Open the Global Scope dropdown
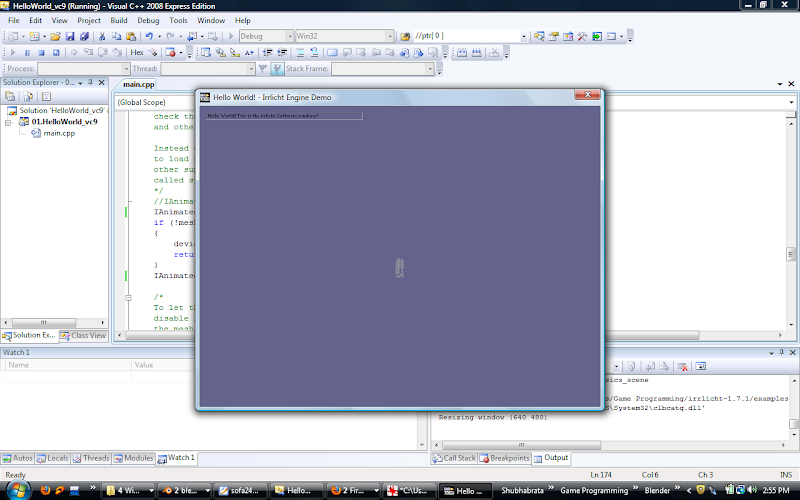The height and width of the screenshot is (500, 800). pos(155,102)
